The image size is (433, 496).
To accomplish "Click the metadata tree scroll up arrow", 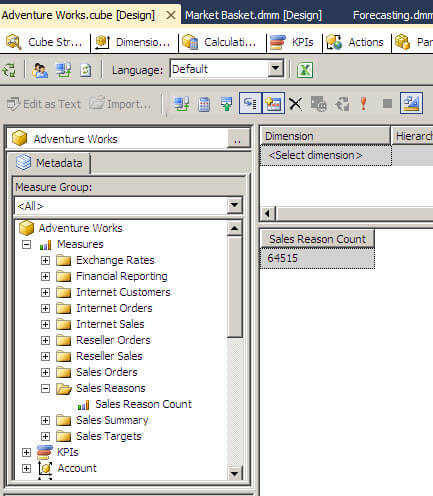I will (234, 228).
